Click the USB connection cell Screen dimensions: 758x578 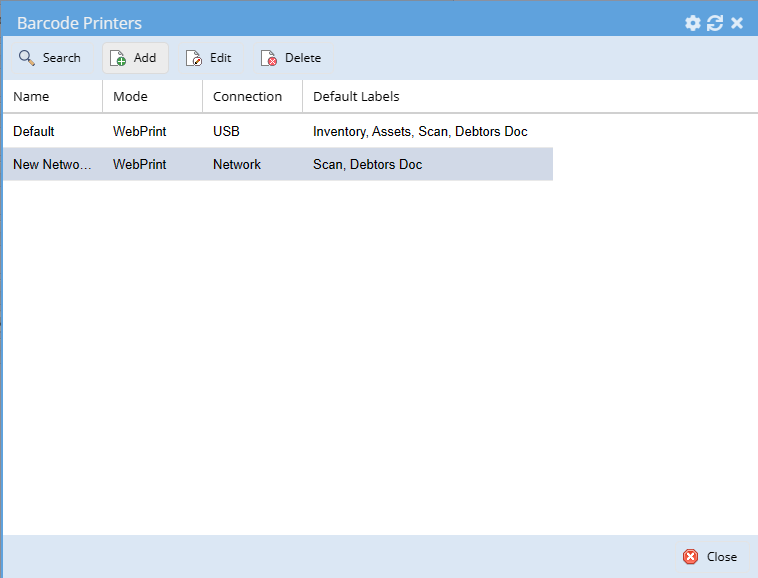point(226,131)
